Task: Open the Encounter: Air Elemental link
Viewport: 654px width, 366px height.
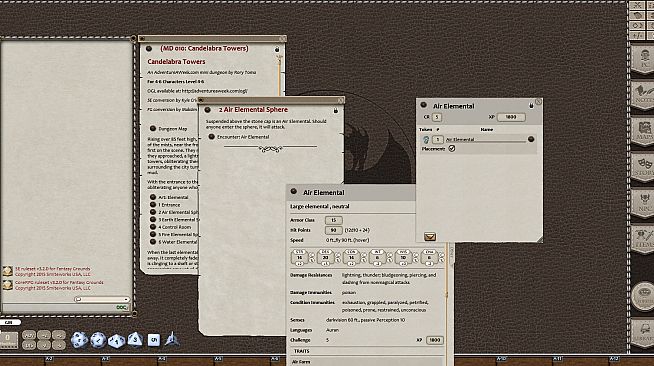Action: [x=211, y=136]
